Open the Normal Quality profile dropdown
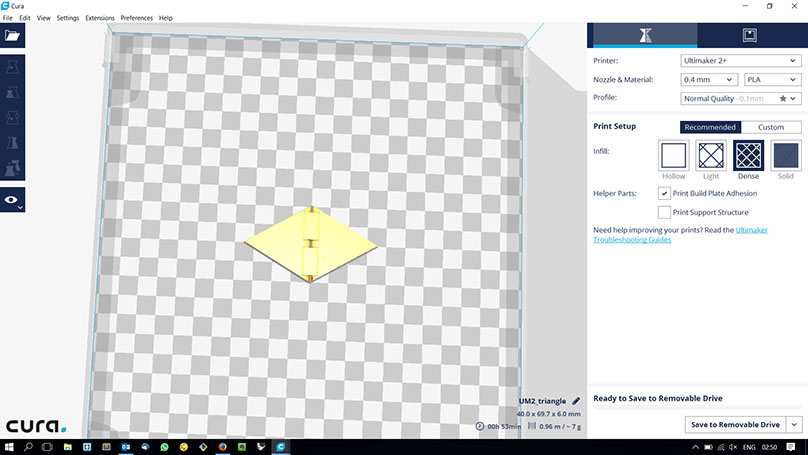 740,98
